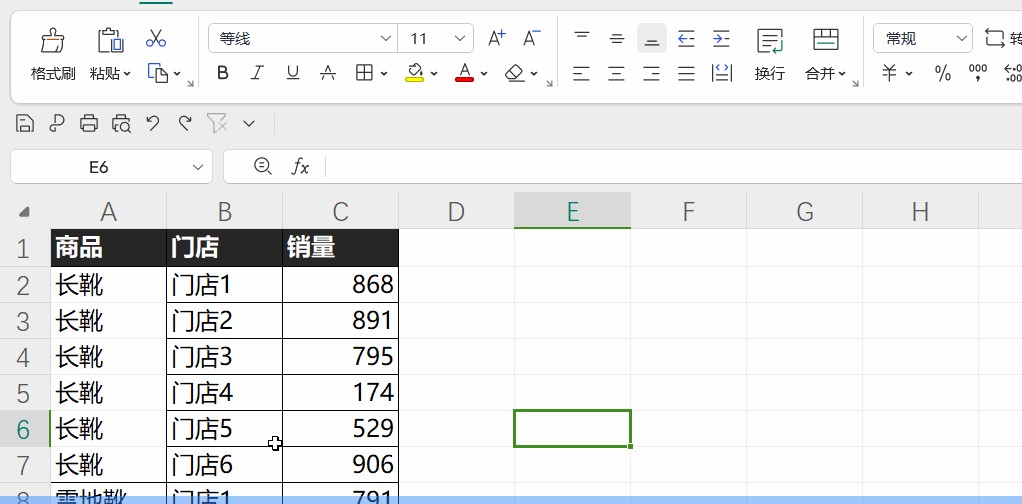Viewport: 1022px width, 504px height.
Task: Expand the clear (eraser) dropdown arrow
Action: pyautogui.click(x=534, y=74)
